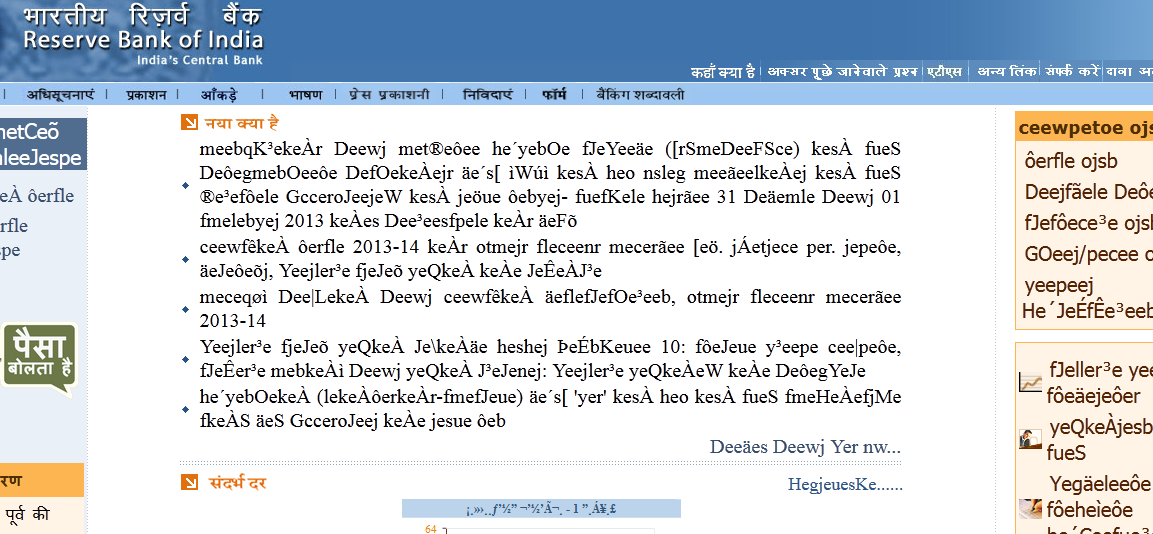This screenshot has width=1153, height=534.
Task: Open news item mentioning þeÉbKeuee 10
Action: (550, 359)
